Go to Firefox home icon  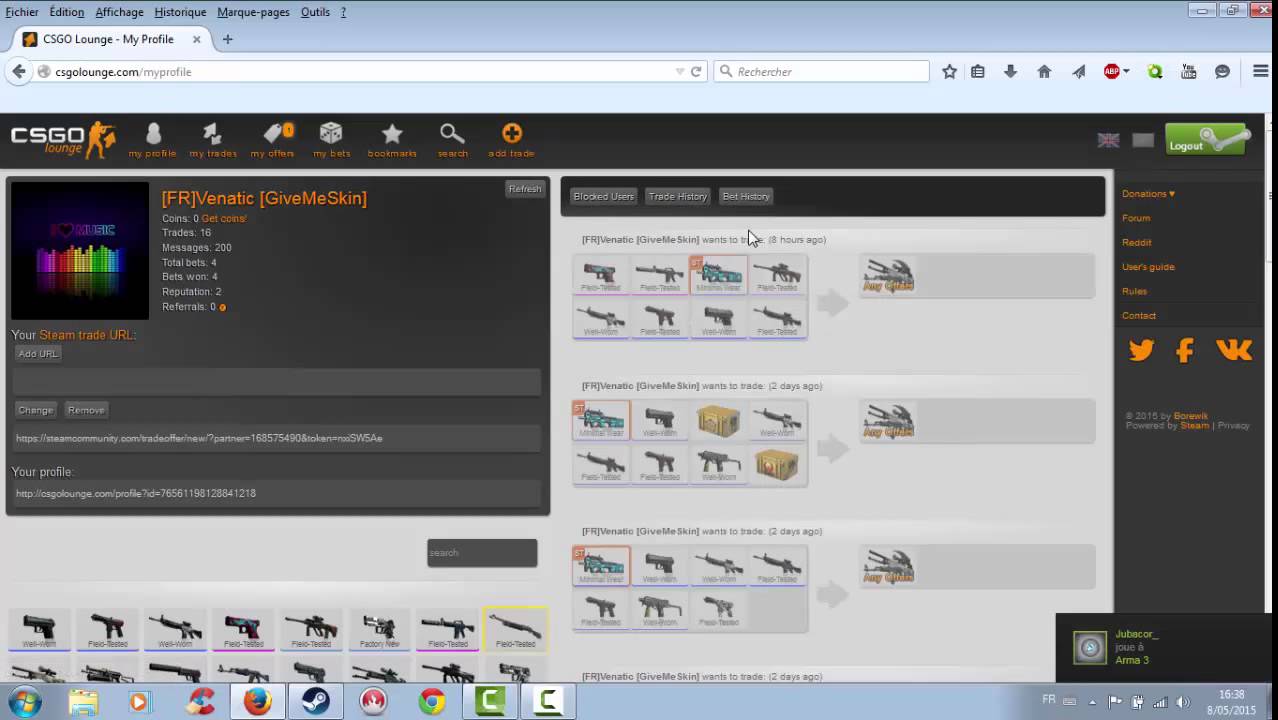pyautogui.click(x=1044, y=72)
